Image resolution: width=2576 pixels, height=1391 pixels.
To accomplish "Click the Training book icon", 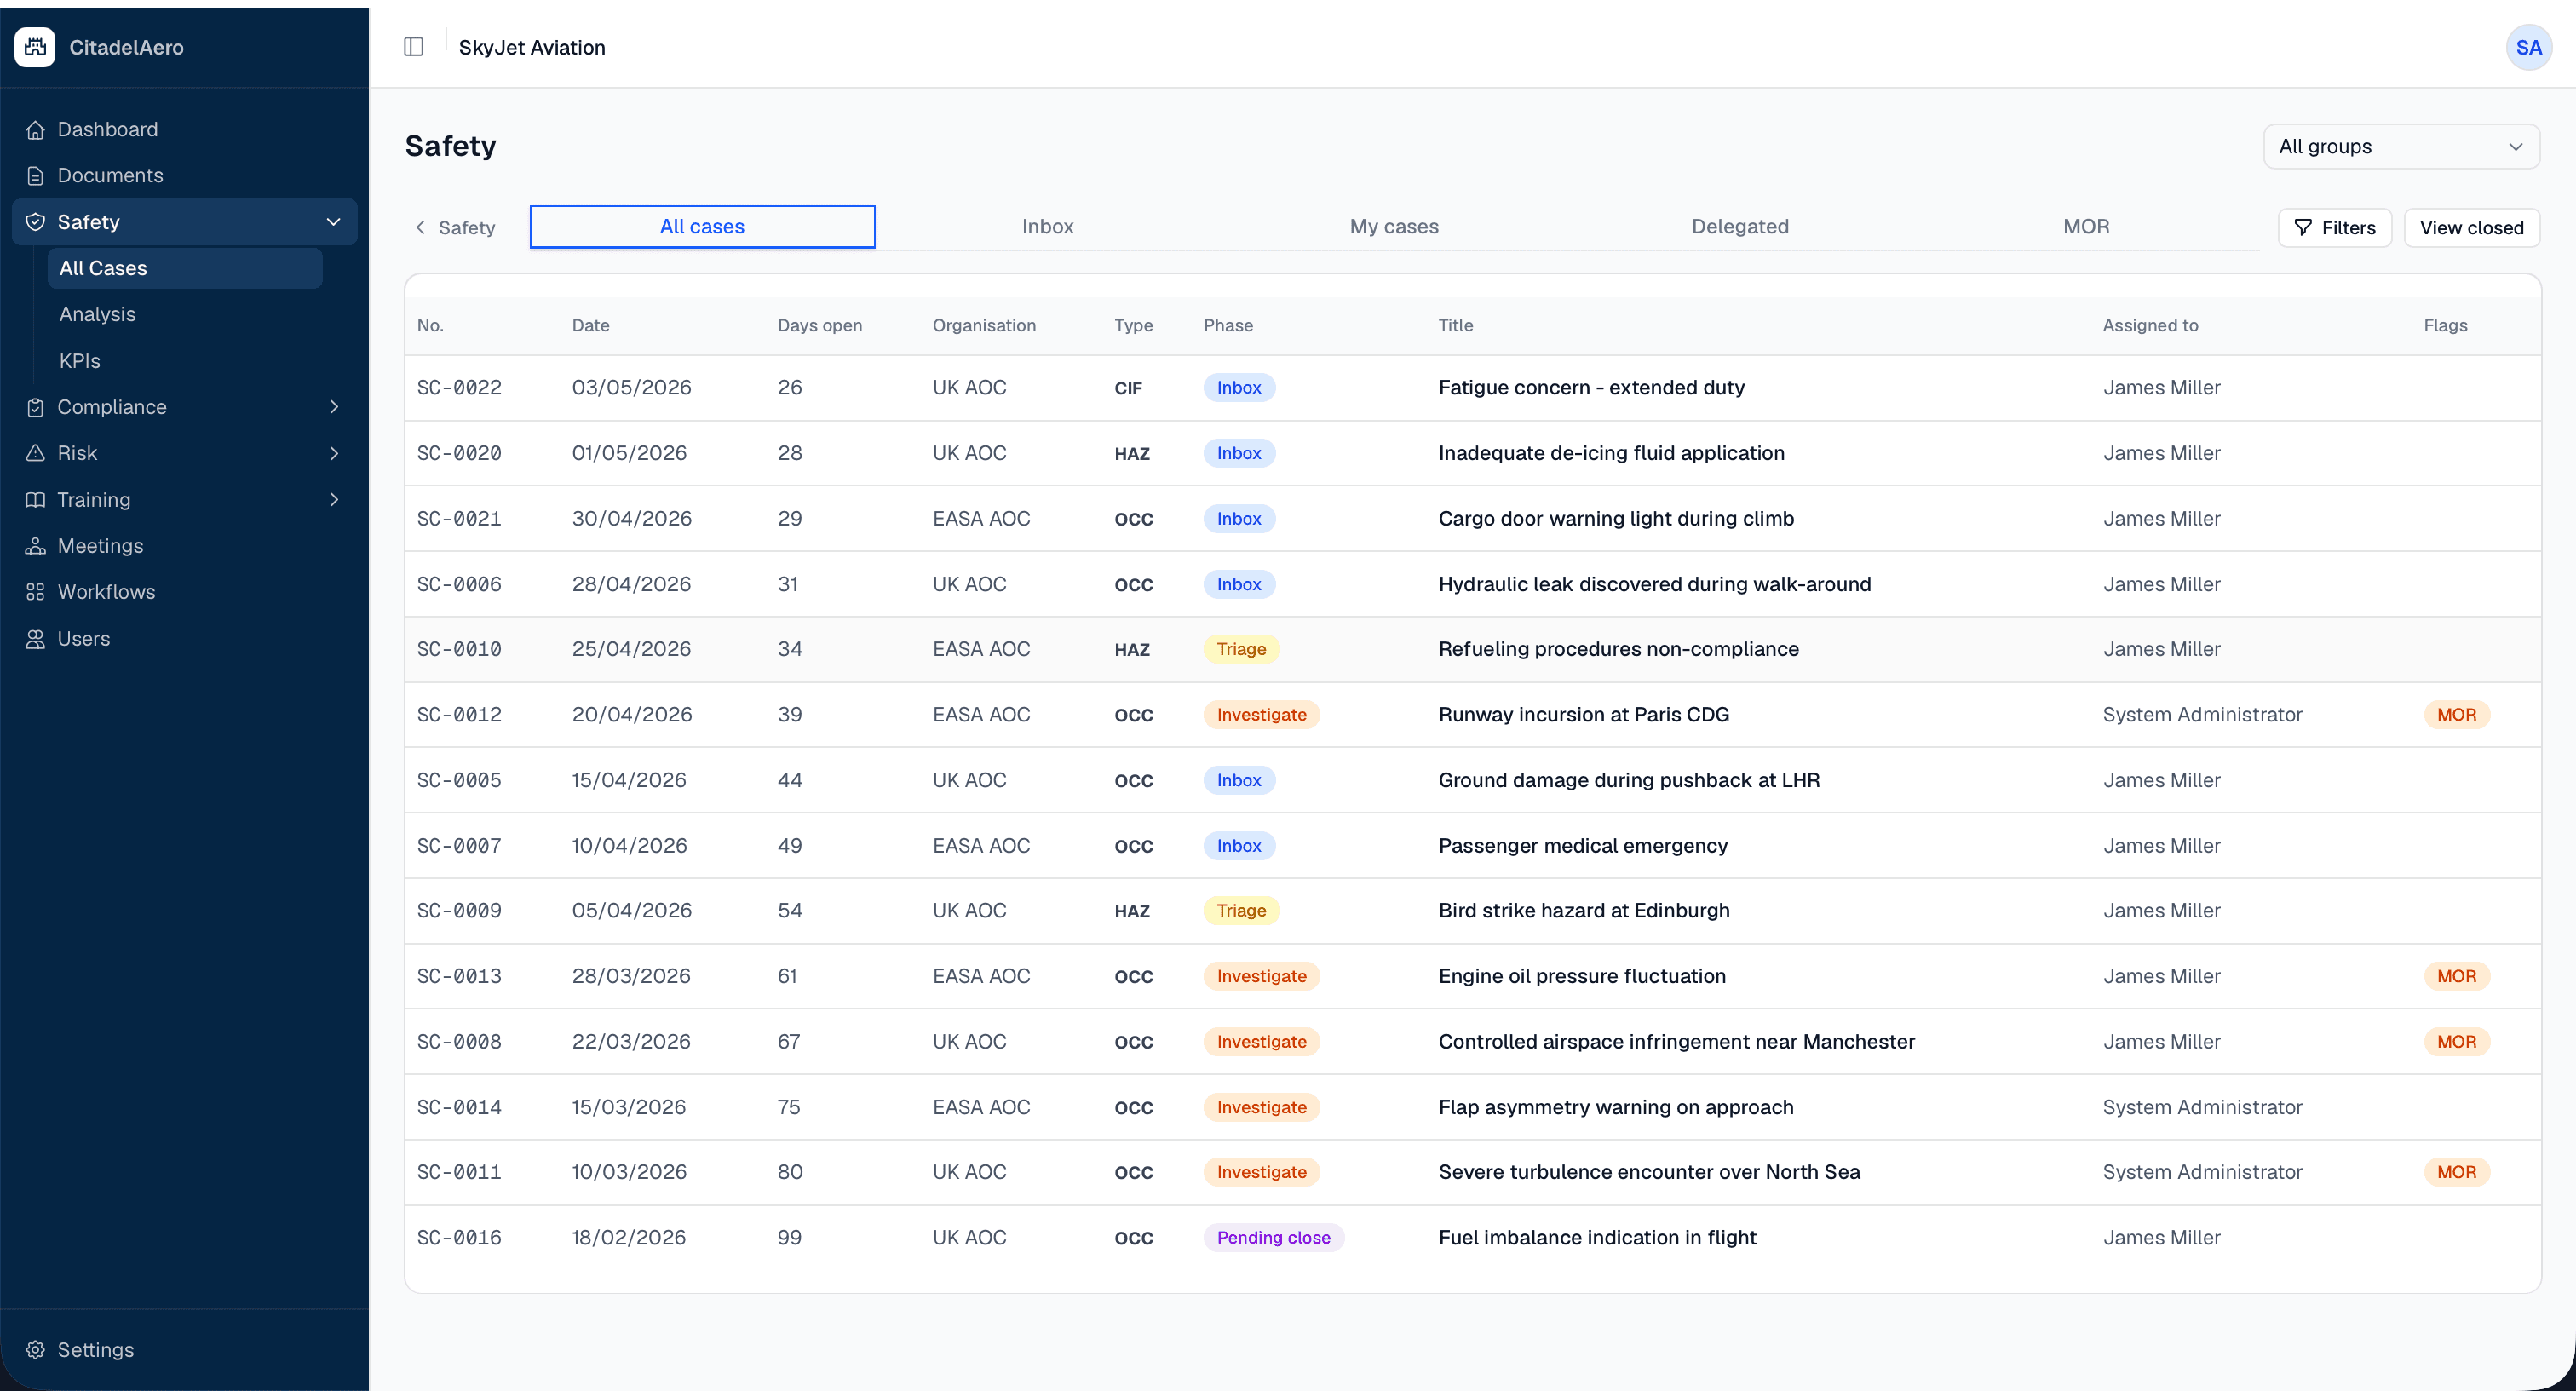I will click(35, 500).
